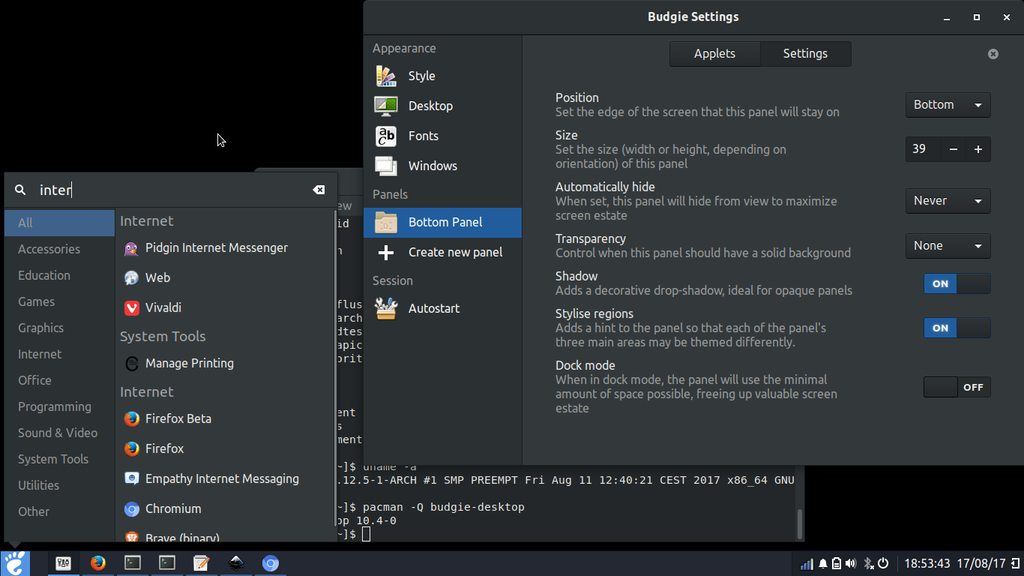
Task: Open Inkscape from the taskbar
Action: (x=237, y=562)
